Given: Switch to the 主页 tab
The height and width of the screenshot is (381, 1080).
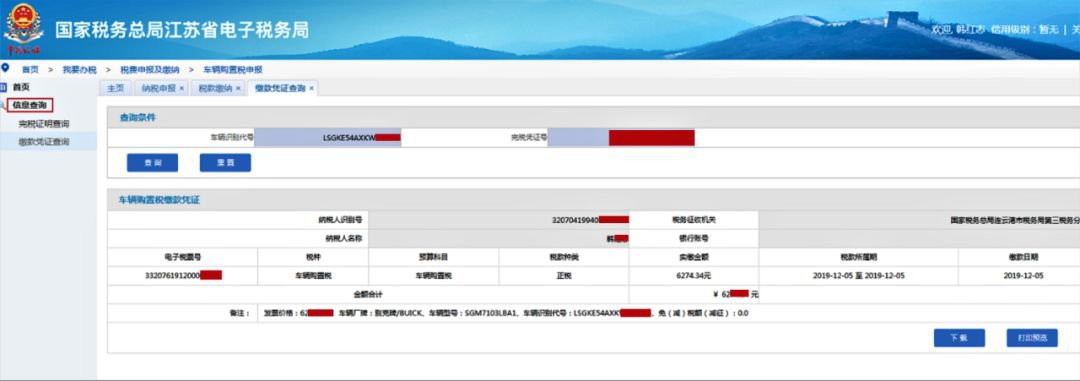Looking at the screenshot, I should 116,88.
